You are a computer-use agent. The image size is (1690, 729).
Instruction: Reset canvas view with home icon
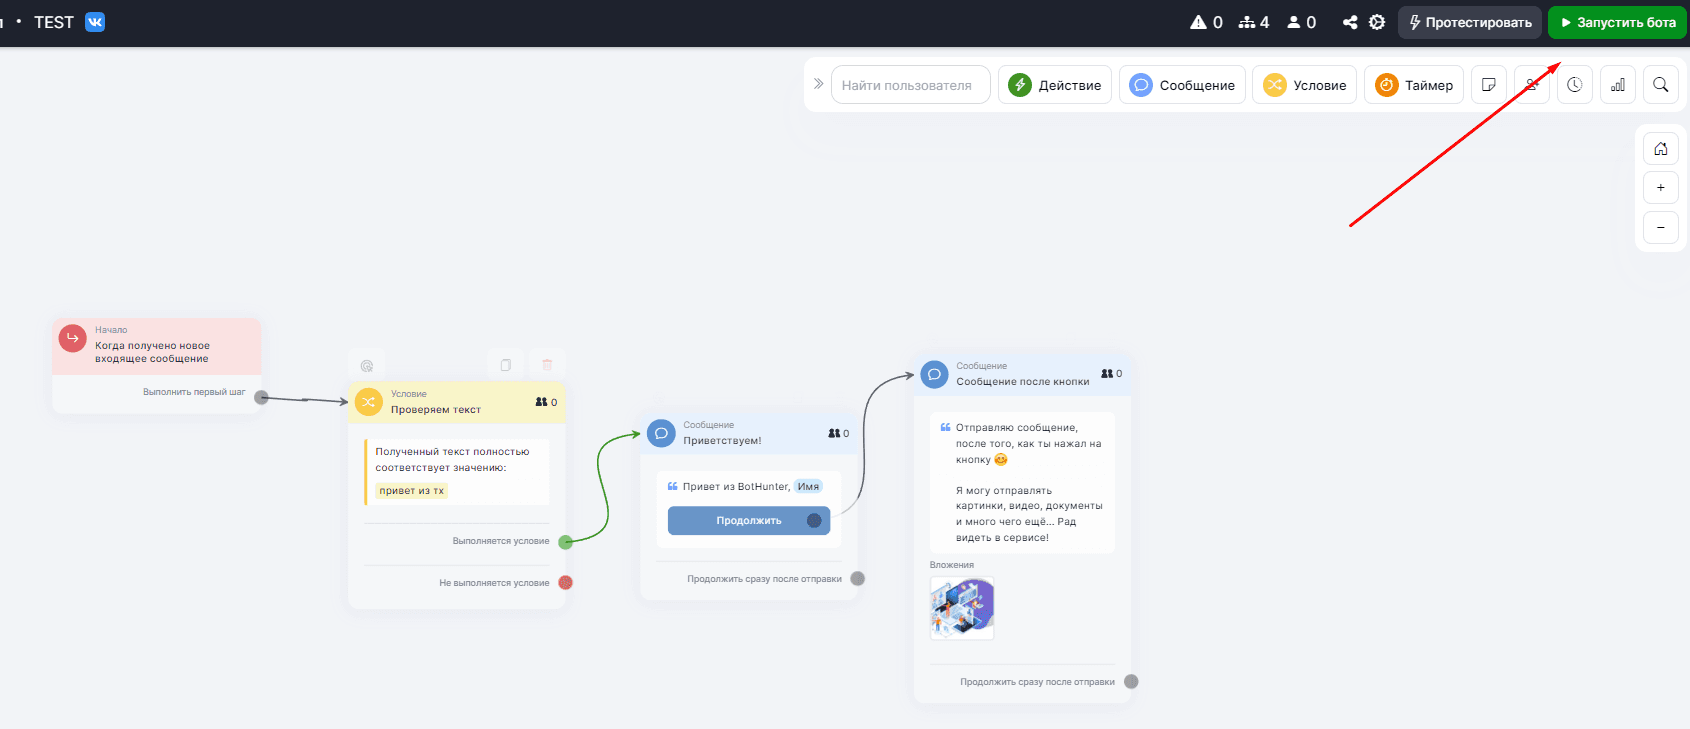click(1660, 149)
